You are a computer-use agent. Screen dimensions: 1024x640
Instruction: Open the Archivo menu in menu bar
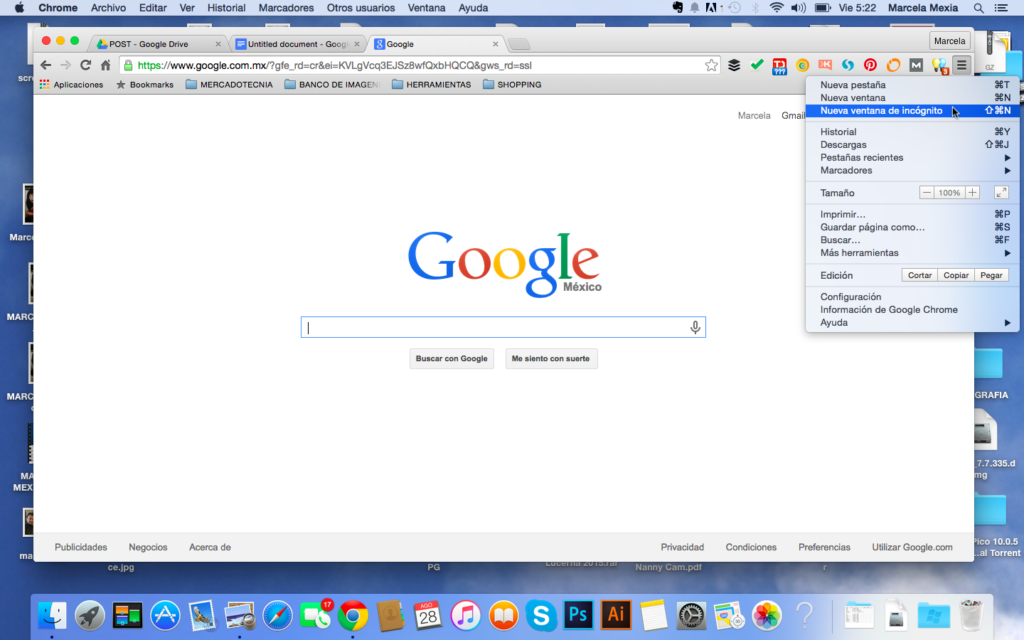[x=108, y=8]
